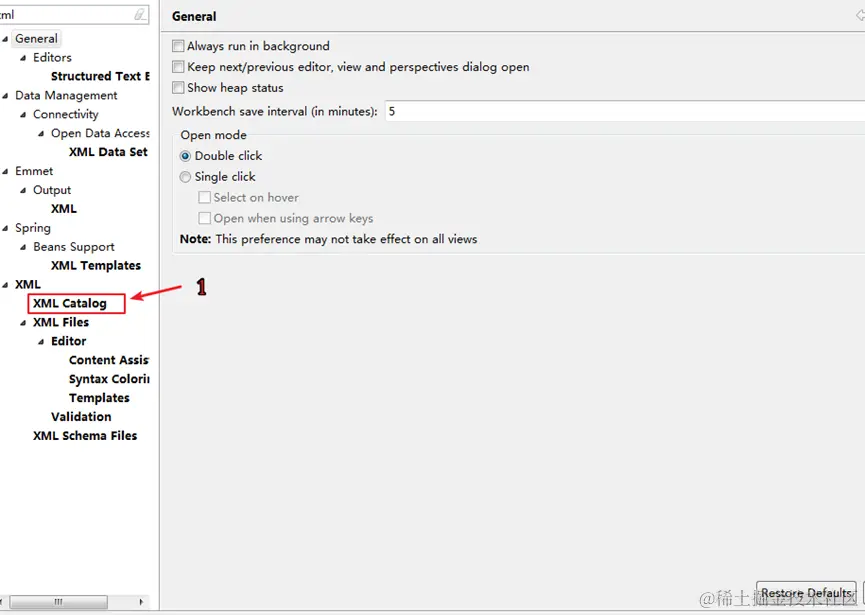Open XML Schema Files preferences
The width and height of the screenshot is (865, 615).
click(85, 436)
